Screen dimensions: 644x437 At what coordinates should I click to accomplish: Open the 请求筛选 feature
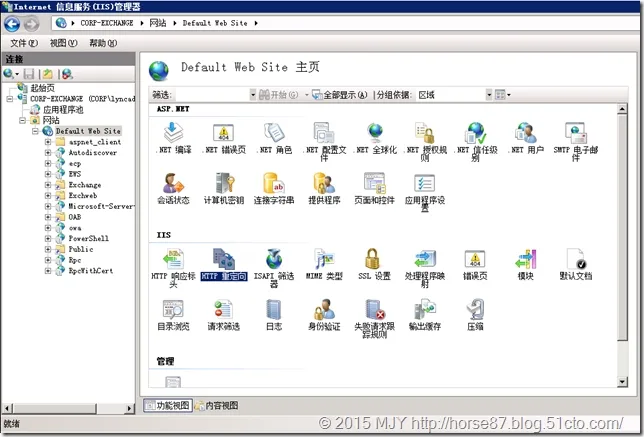(x=223, y=315)
